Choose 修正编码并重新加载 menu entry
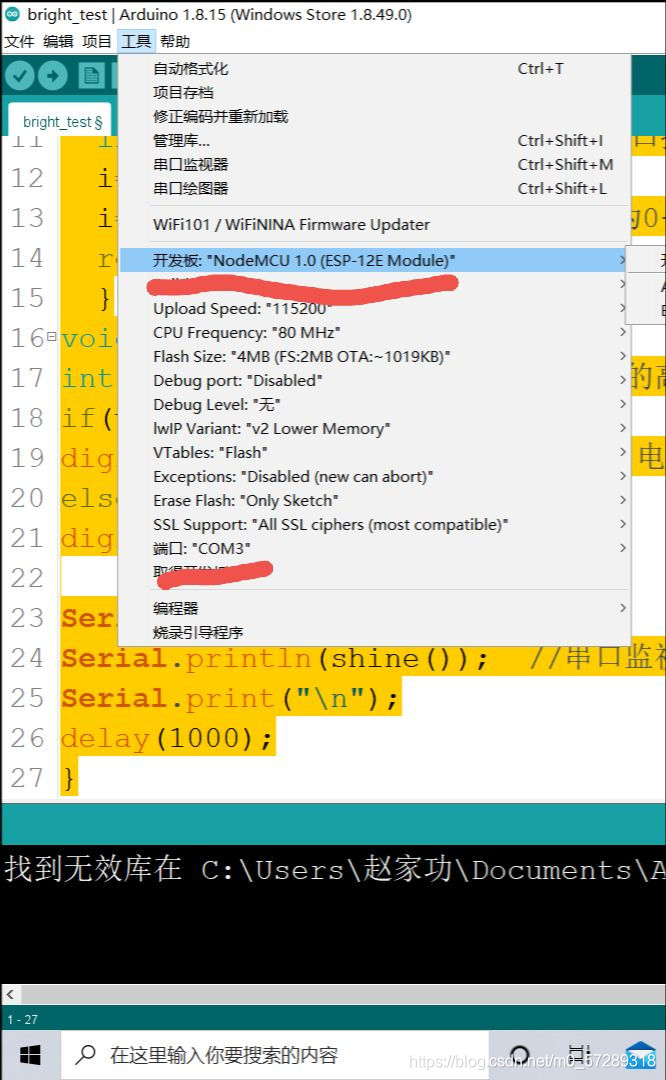The width and height of the screenshot is (666, 1080). tap(374, 116)
